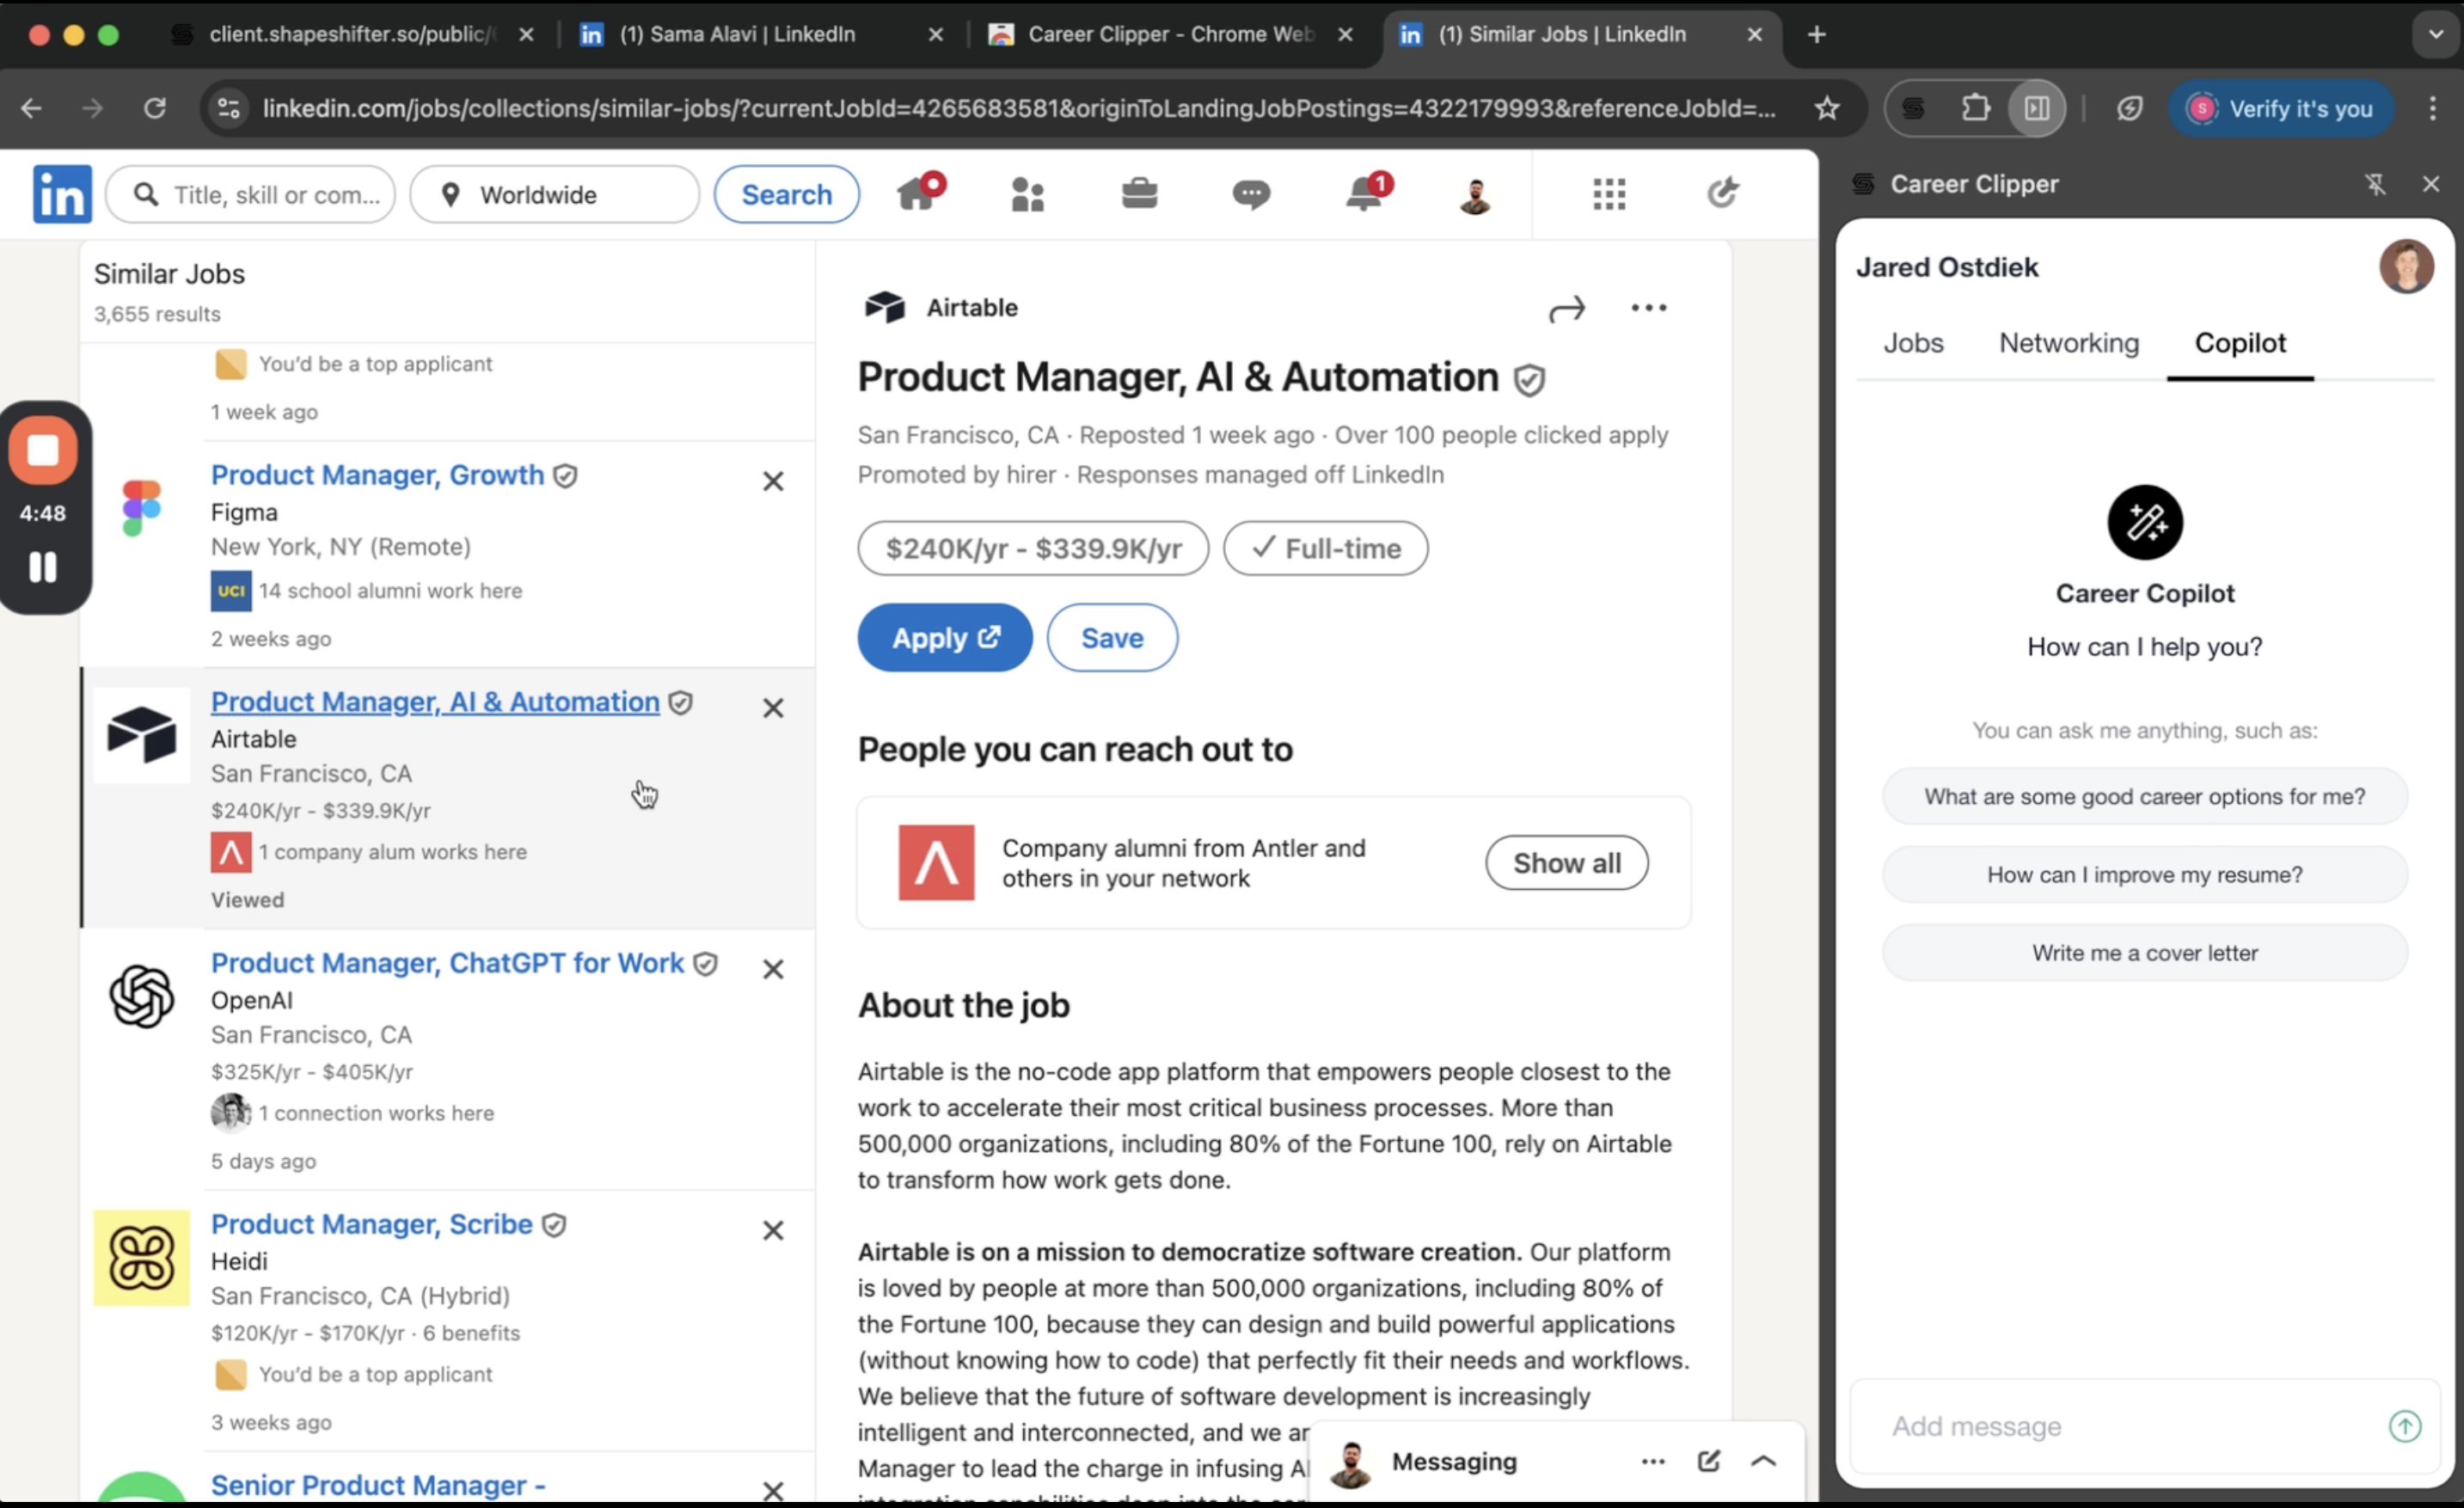This screenshot has height=1508, width=2464.
Task: Switch to the Networking tab
Action: pos(2068,343)
